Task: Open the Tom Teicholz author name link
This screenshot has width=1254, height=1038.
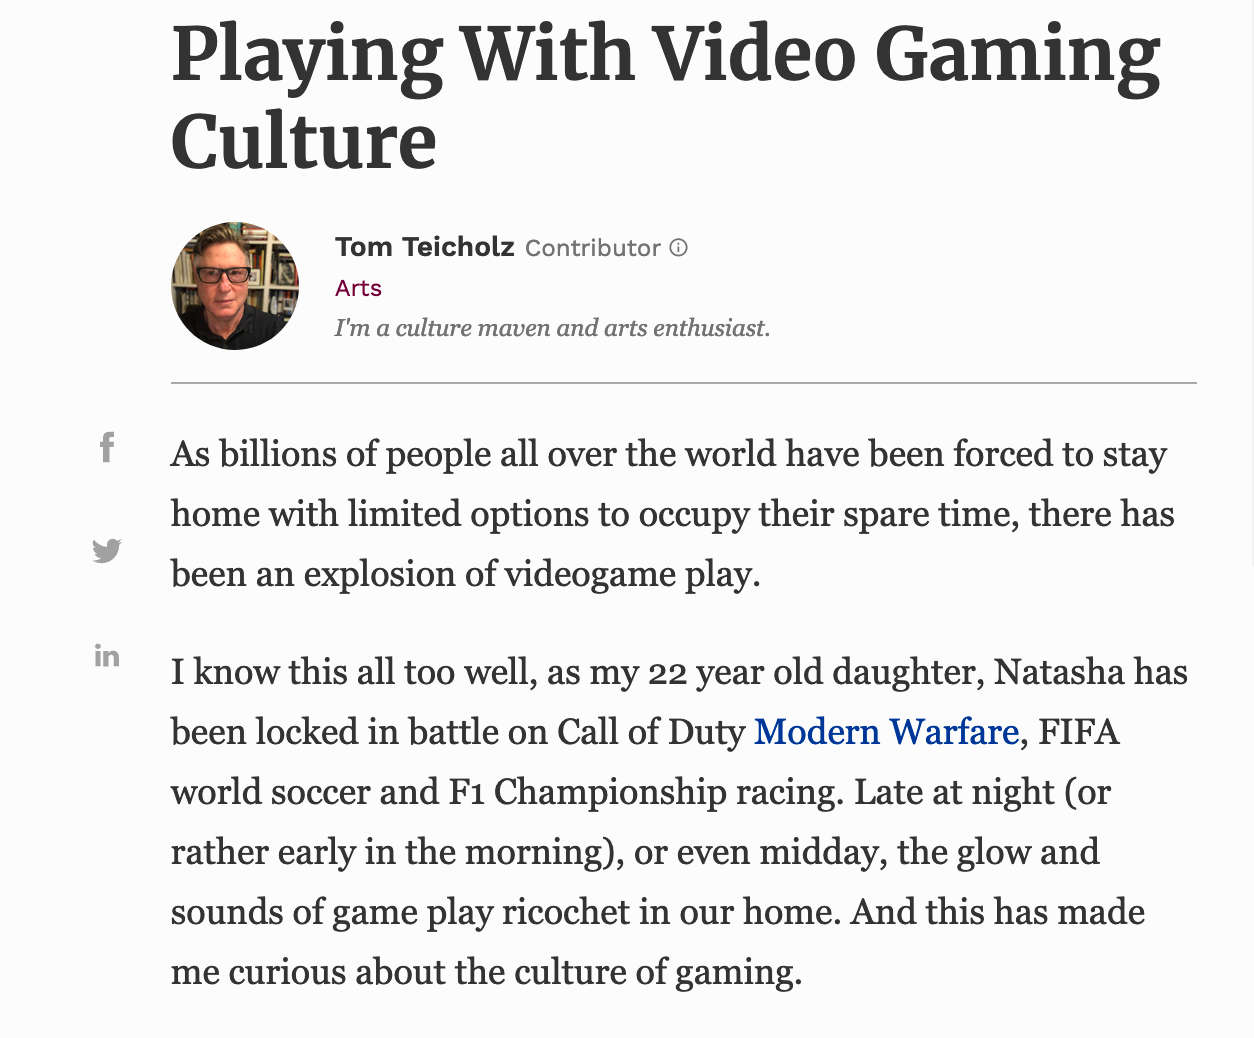Action: (424, 247)
